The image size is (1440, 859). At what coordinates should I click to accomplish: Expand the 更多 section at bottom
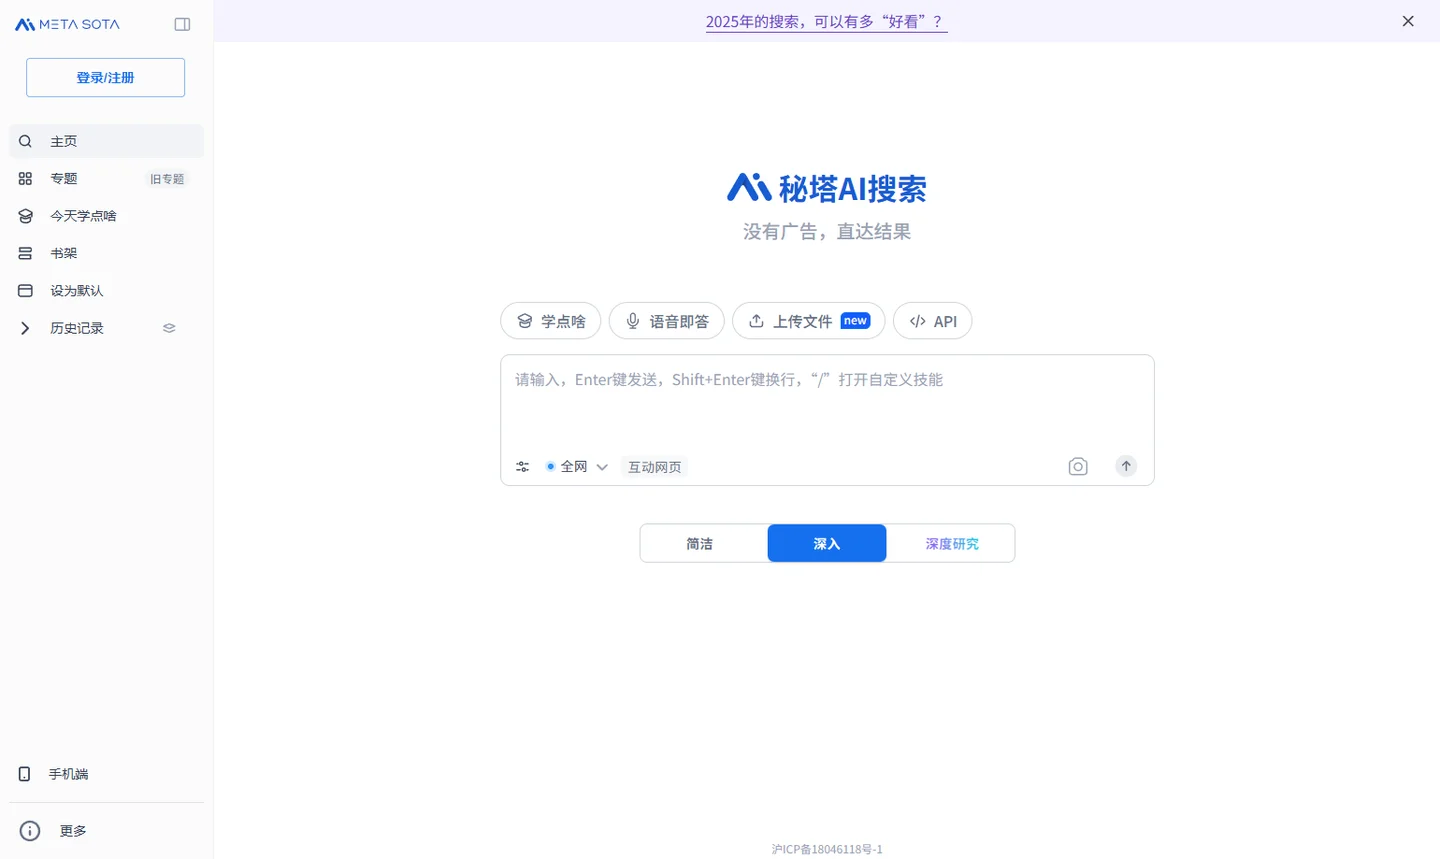click(73, 830)
